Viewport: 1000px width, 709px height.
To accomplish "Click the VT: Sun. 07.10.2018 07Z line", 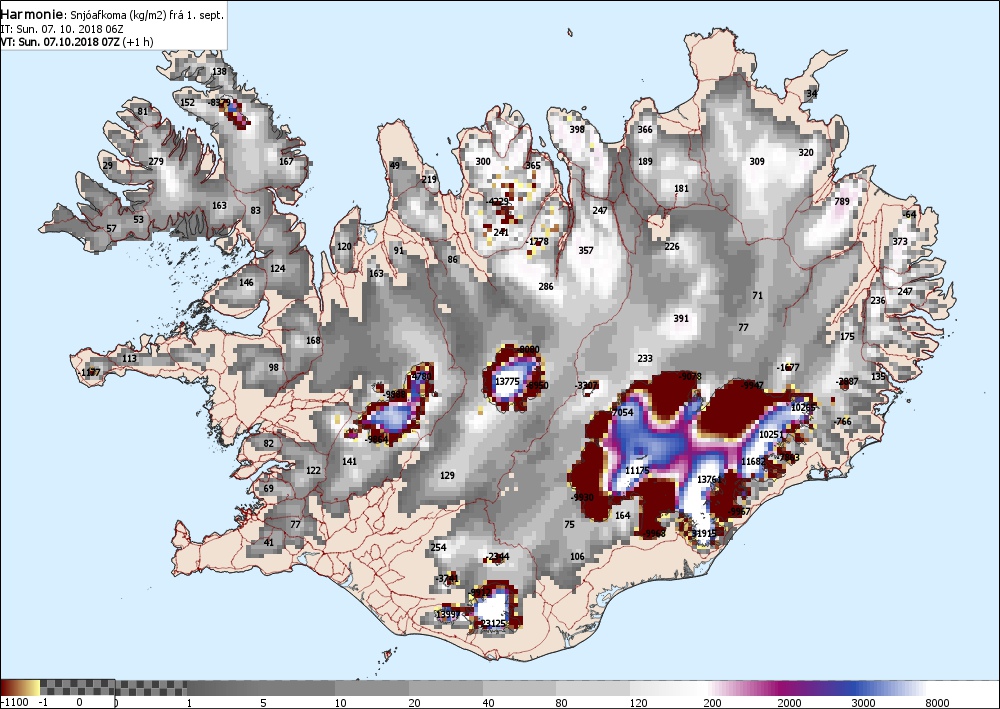I will coord(77,42).
